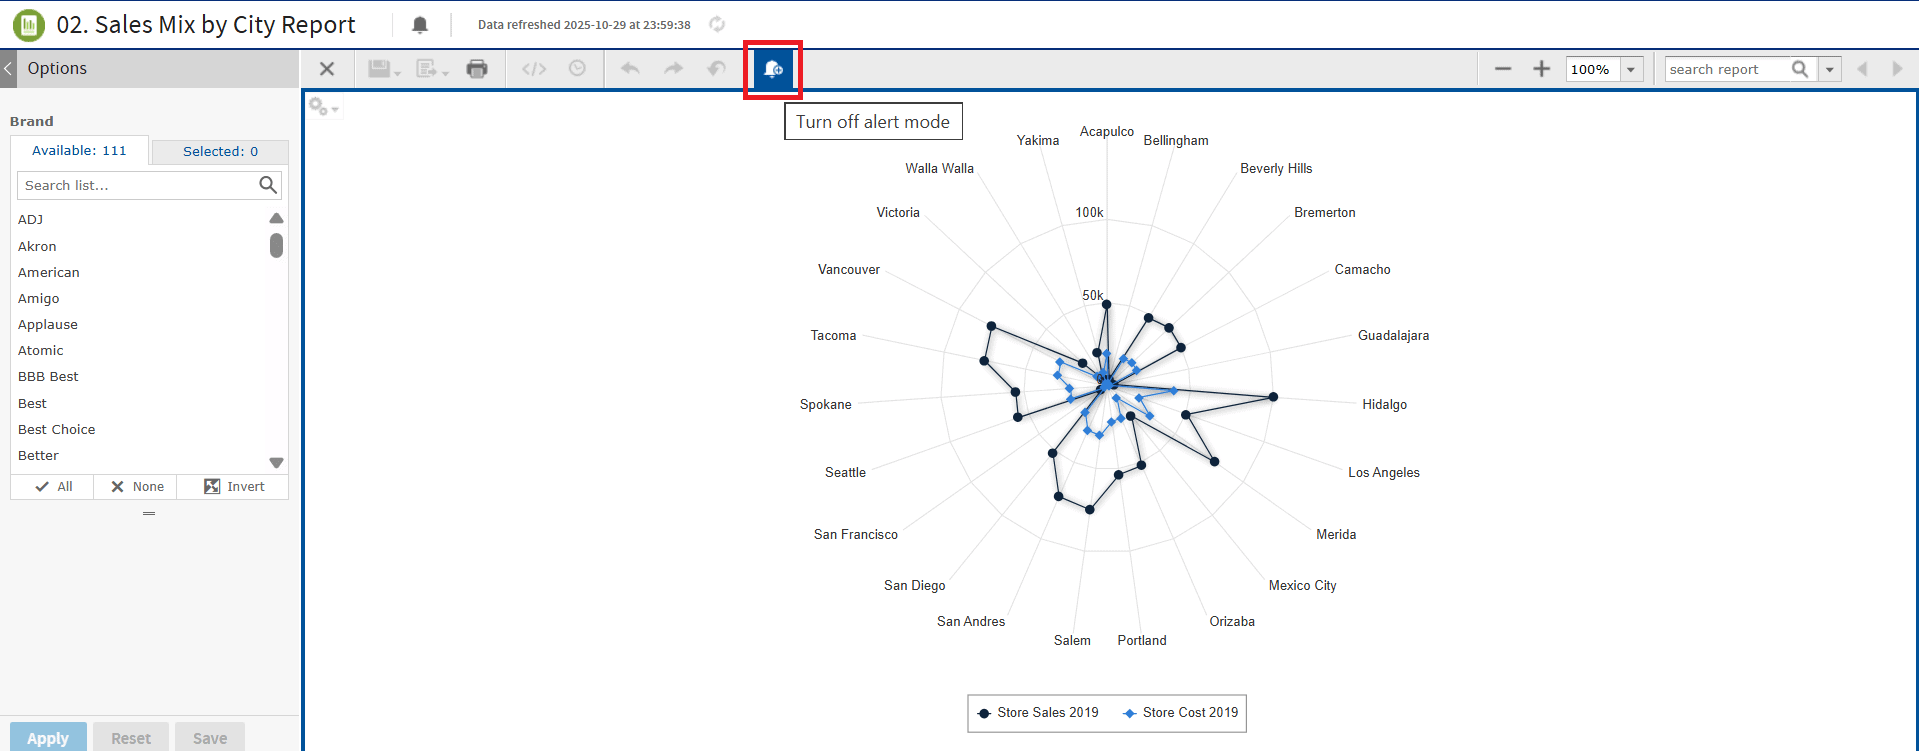Collapse the Options side panel
This screenshot has height=751, width=1919.
point(8,69)
